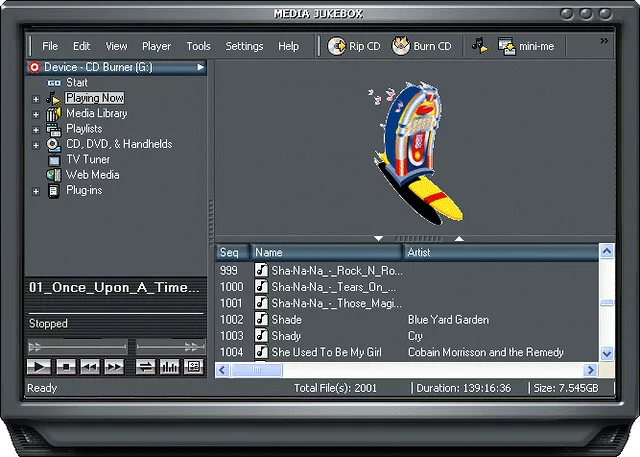This screenshot has width=640, height=457.
Task: Click the music notes toolbar icon
Action: click(x=480, y=46)
